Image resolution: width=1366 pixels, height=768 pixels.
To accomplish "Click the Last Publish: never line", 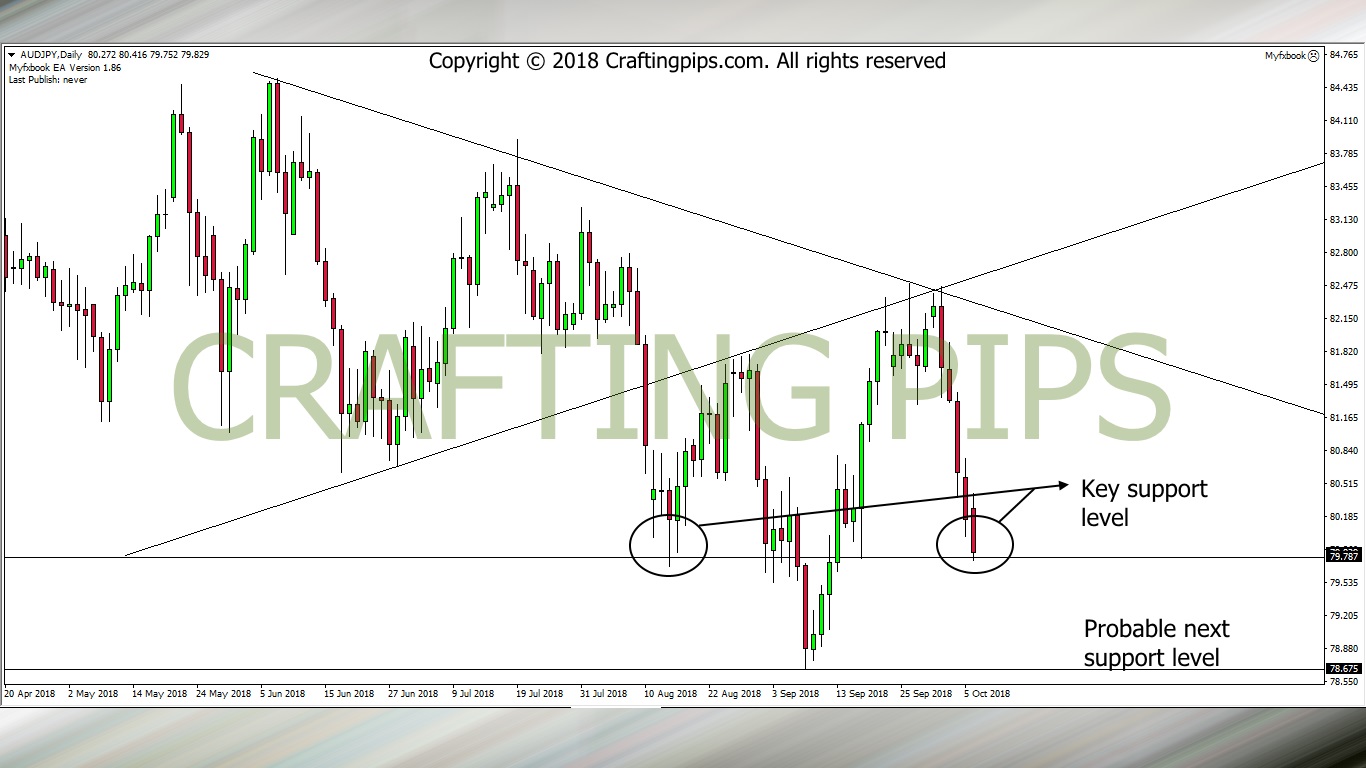I will click(x=47, y=80).
